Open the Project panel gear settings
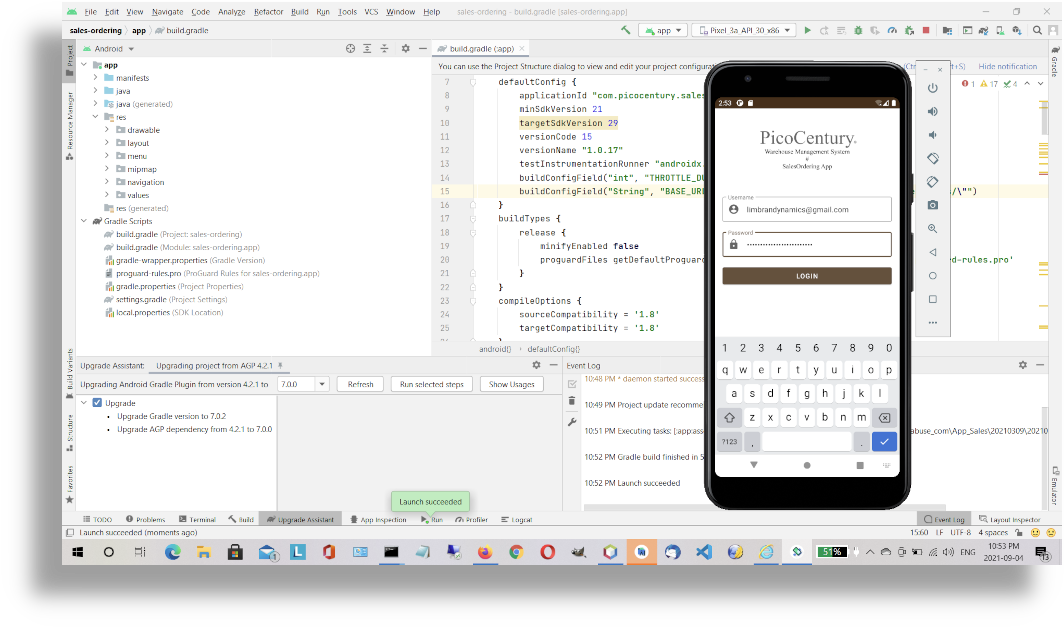Viewport: 1064px width, 627px height. click(406, 49)
